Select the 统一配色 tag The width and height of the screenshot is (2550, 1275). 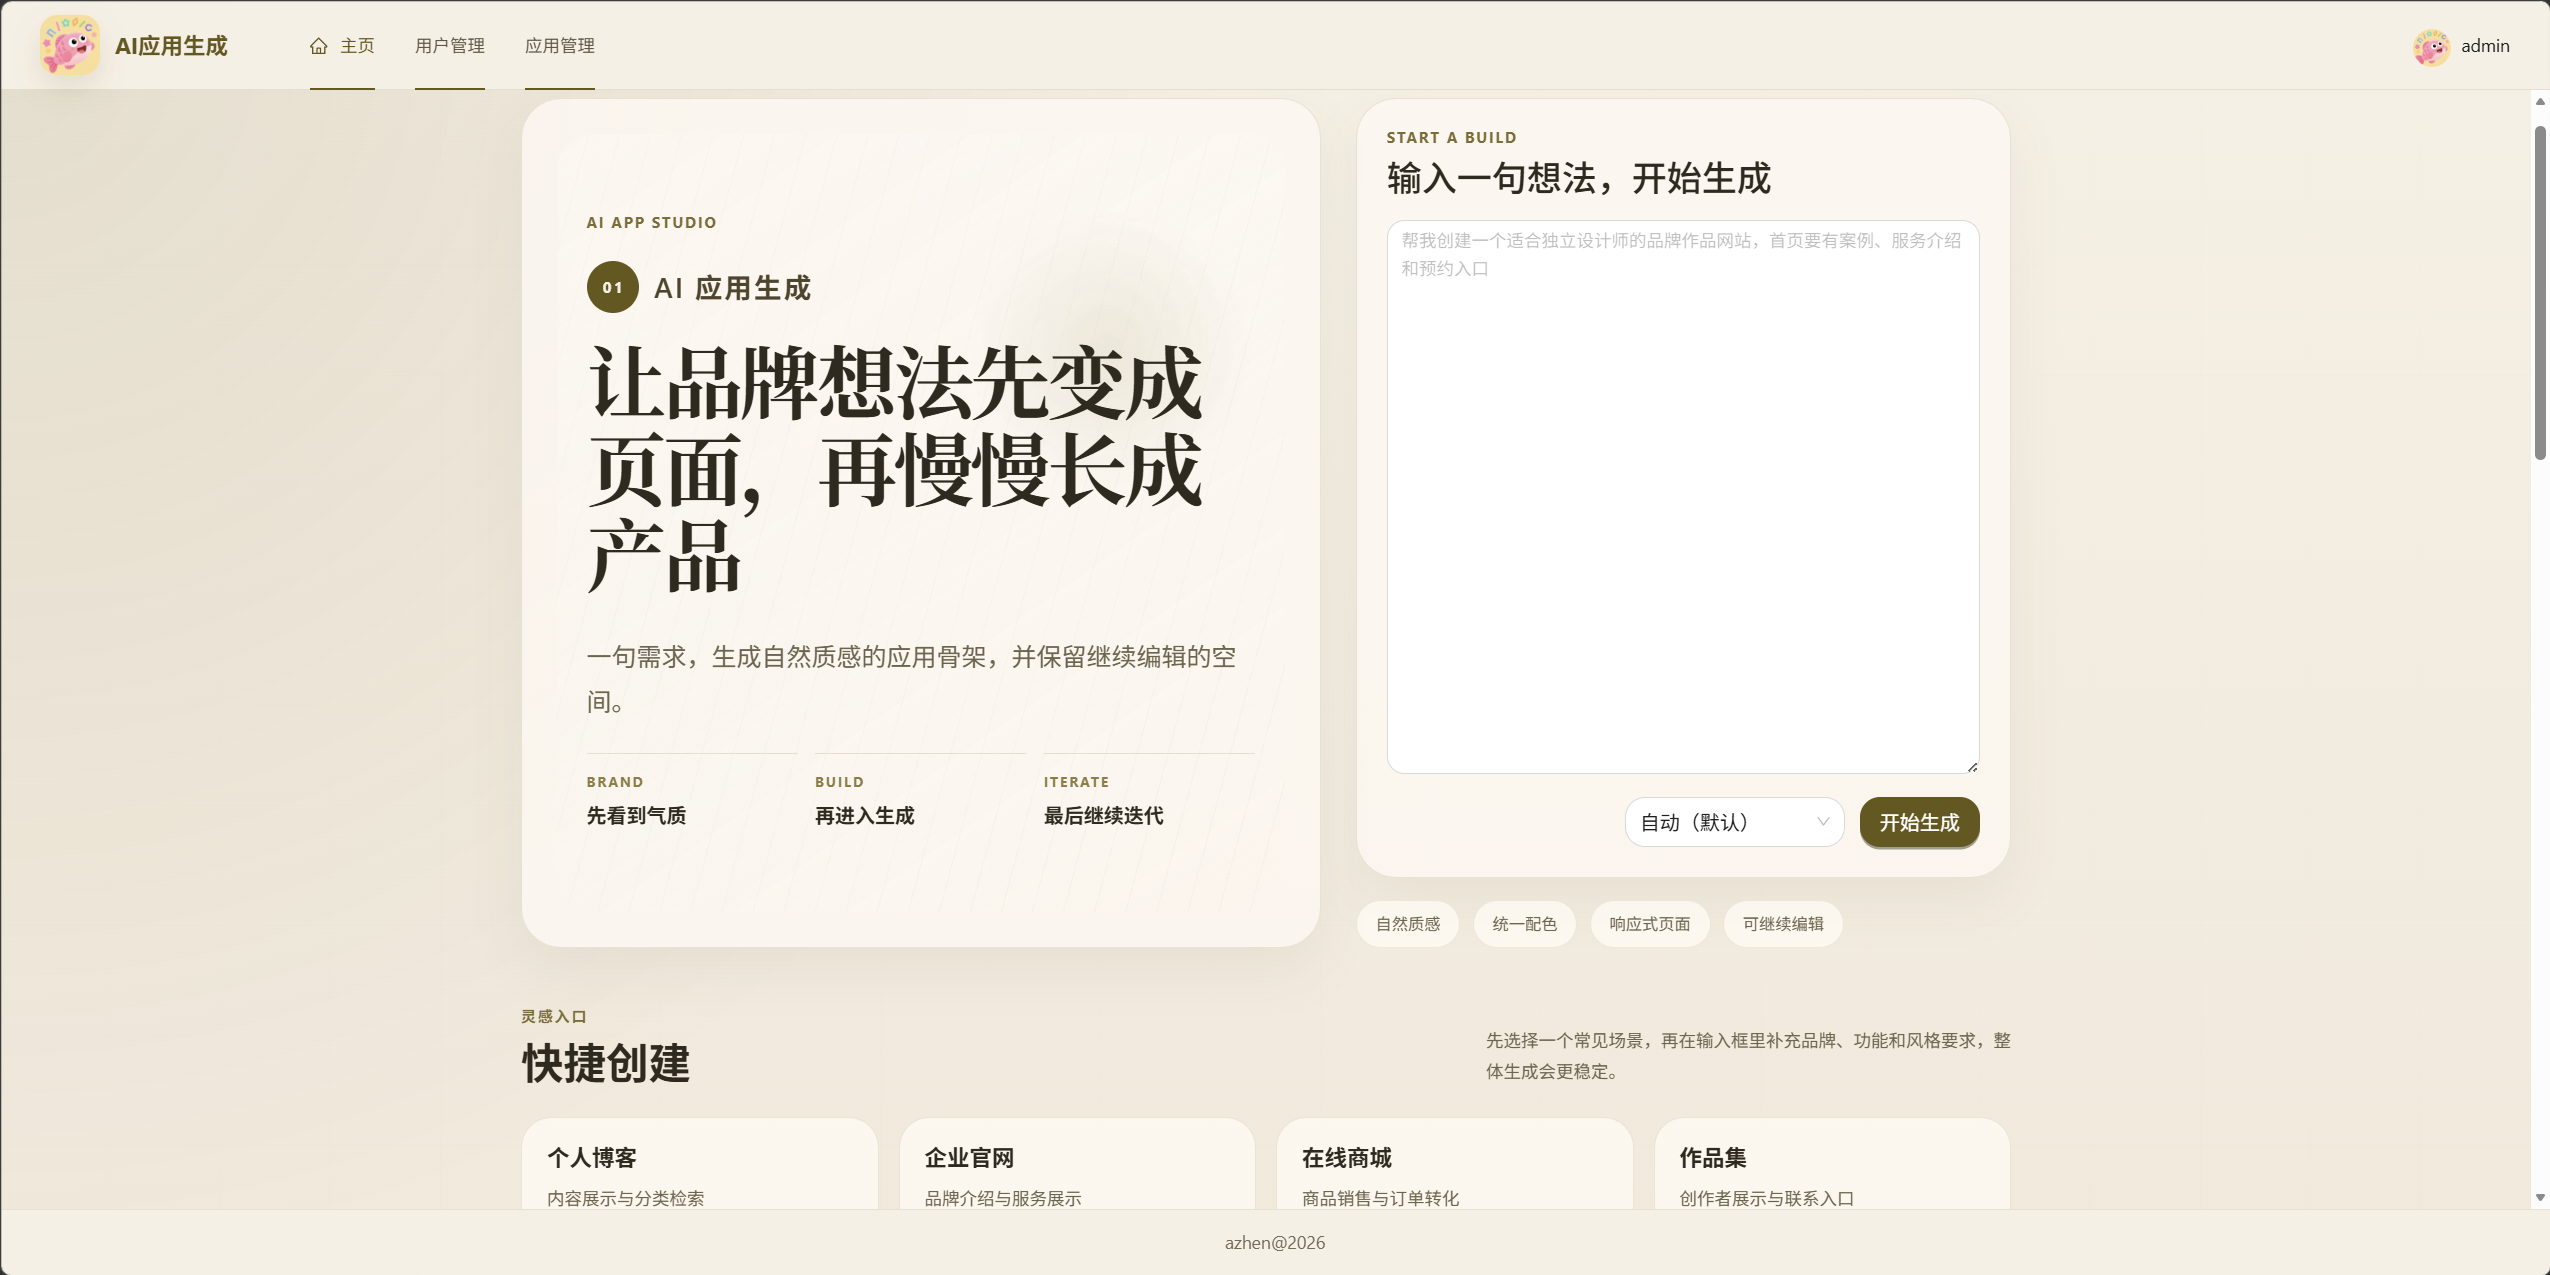(1525, 924)
